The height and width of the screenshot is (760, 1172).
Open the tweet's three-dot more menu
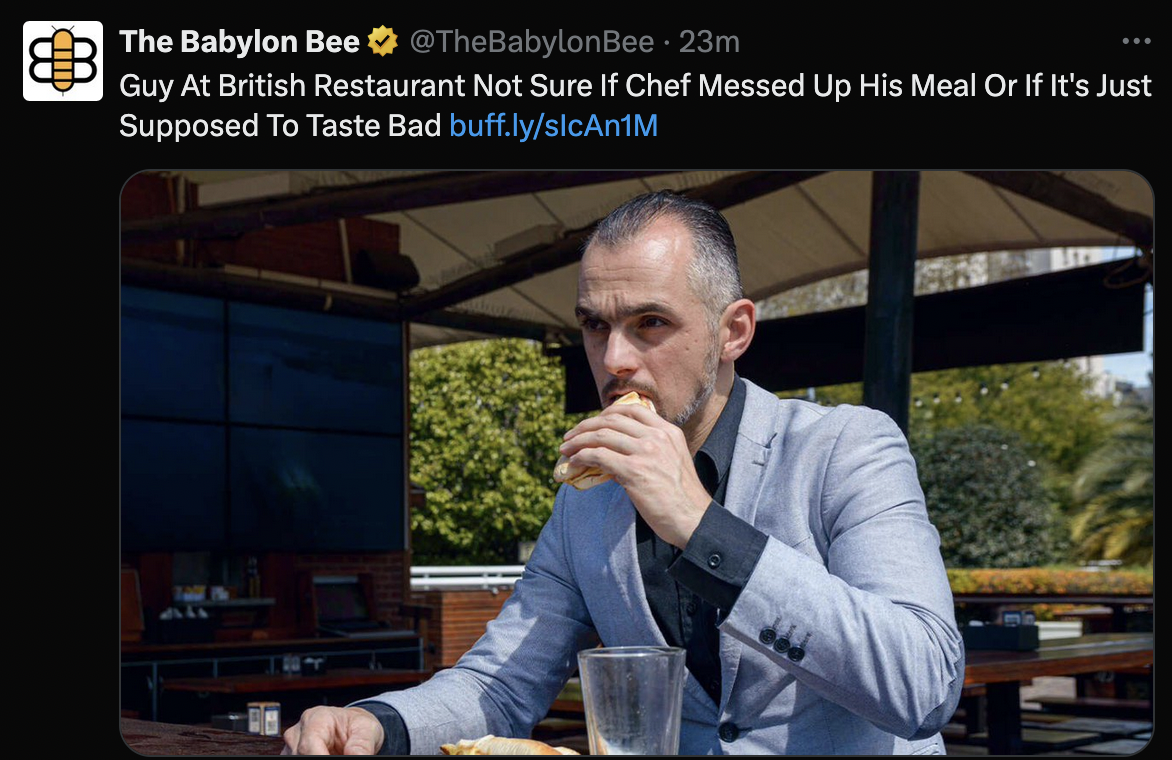(1136, 41)
